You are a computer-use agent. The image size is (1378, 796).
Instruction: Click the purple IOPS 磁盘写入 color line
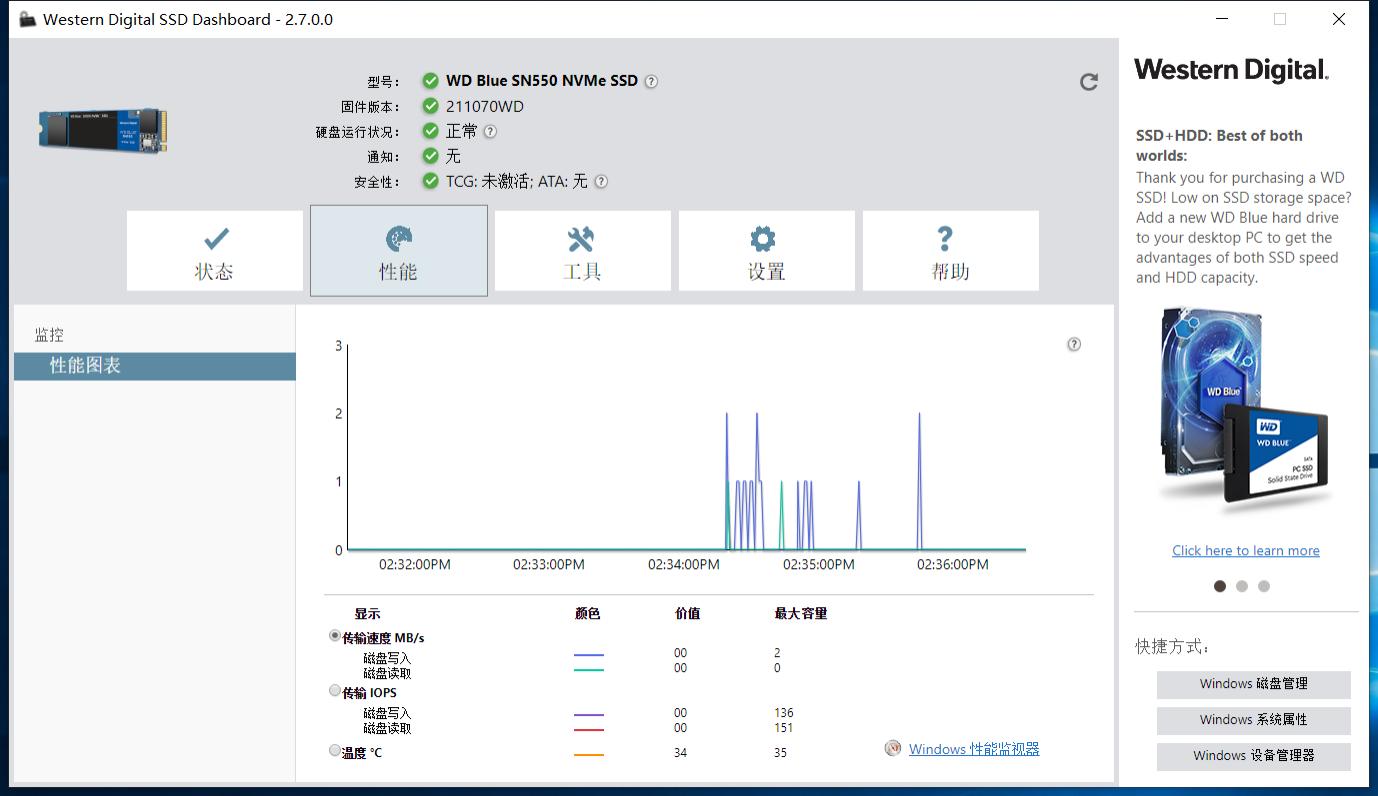589,715
